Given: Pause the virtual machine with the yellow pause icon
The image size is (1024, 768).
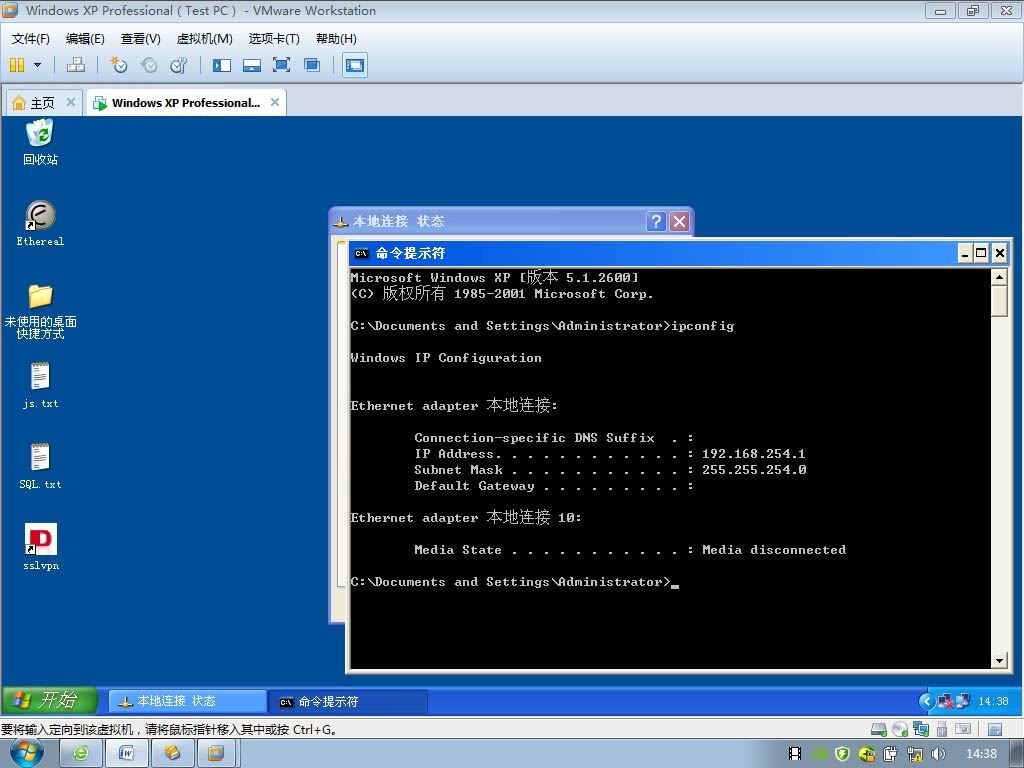Looking at the screenshot, I should pos(17,65).
